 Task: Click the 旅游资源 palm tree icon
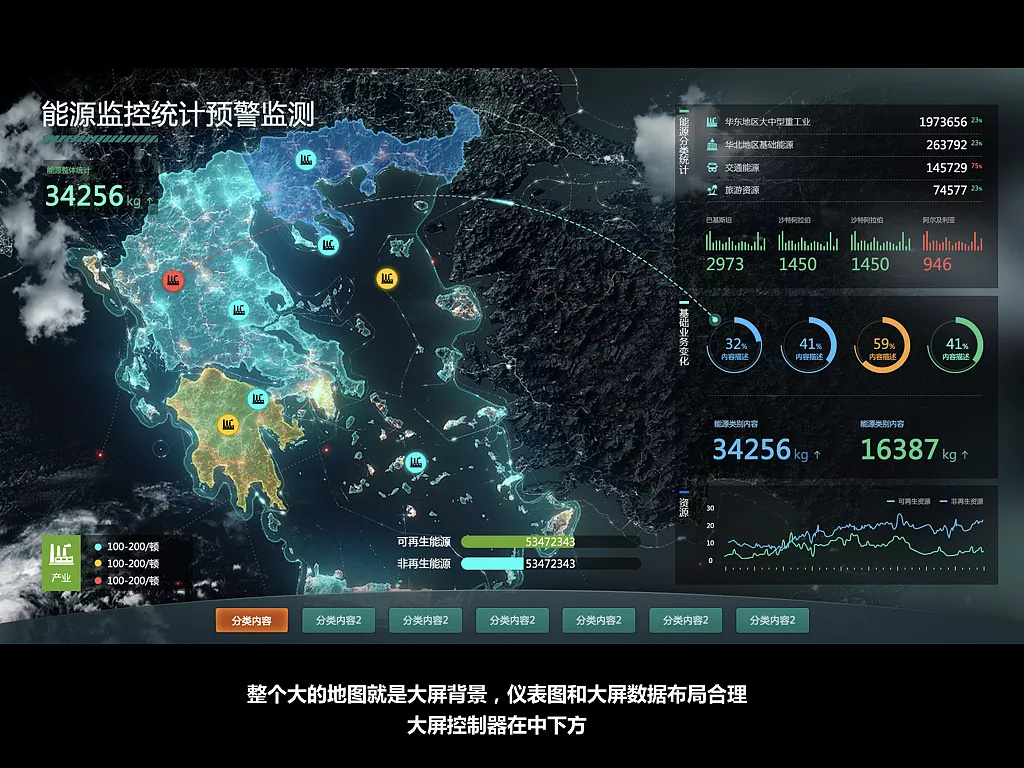712,190
